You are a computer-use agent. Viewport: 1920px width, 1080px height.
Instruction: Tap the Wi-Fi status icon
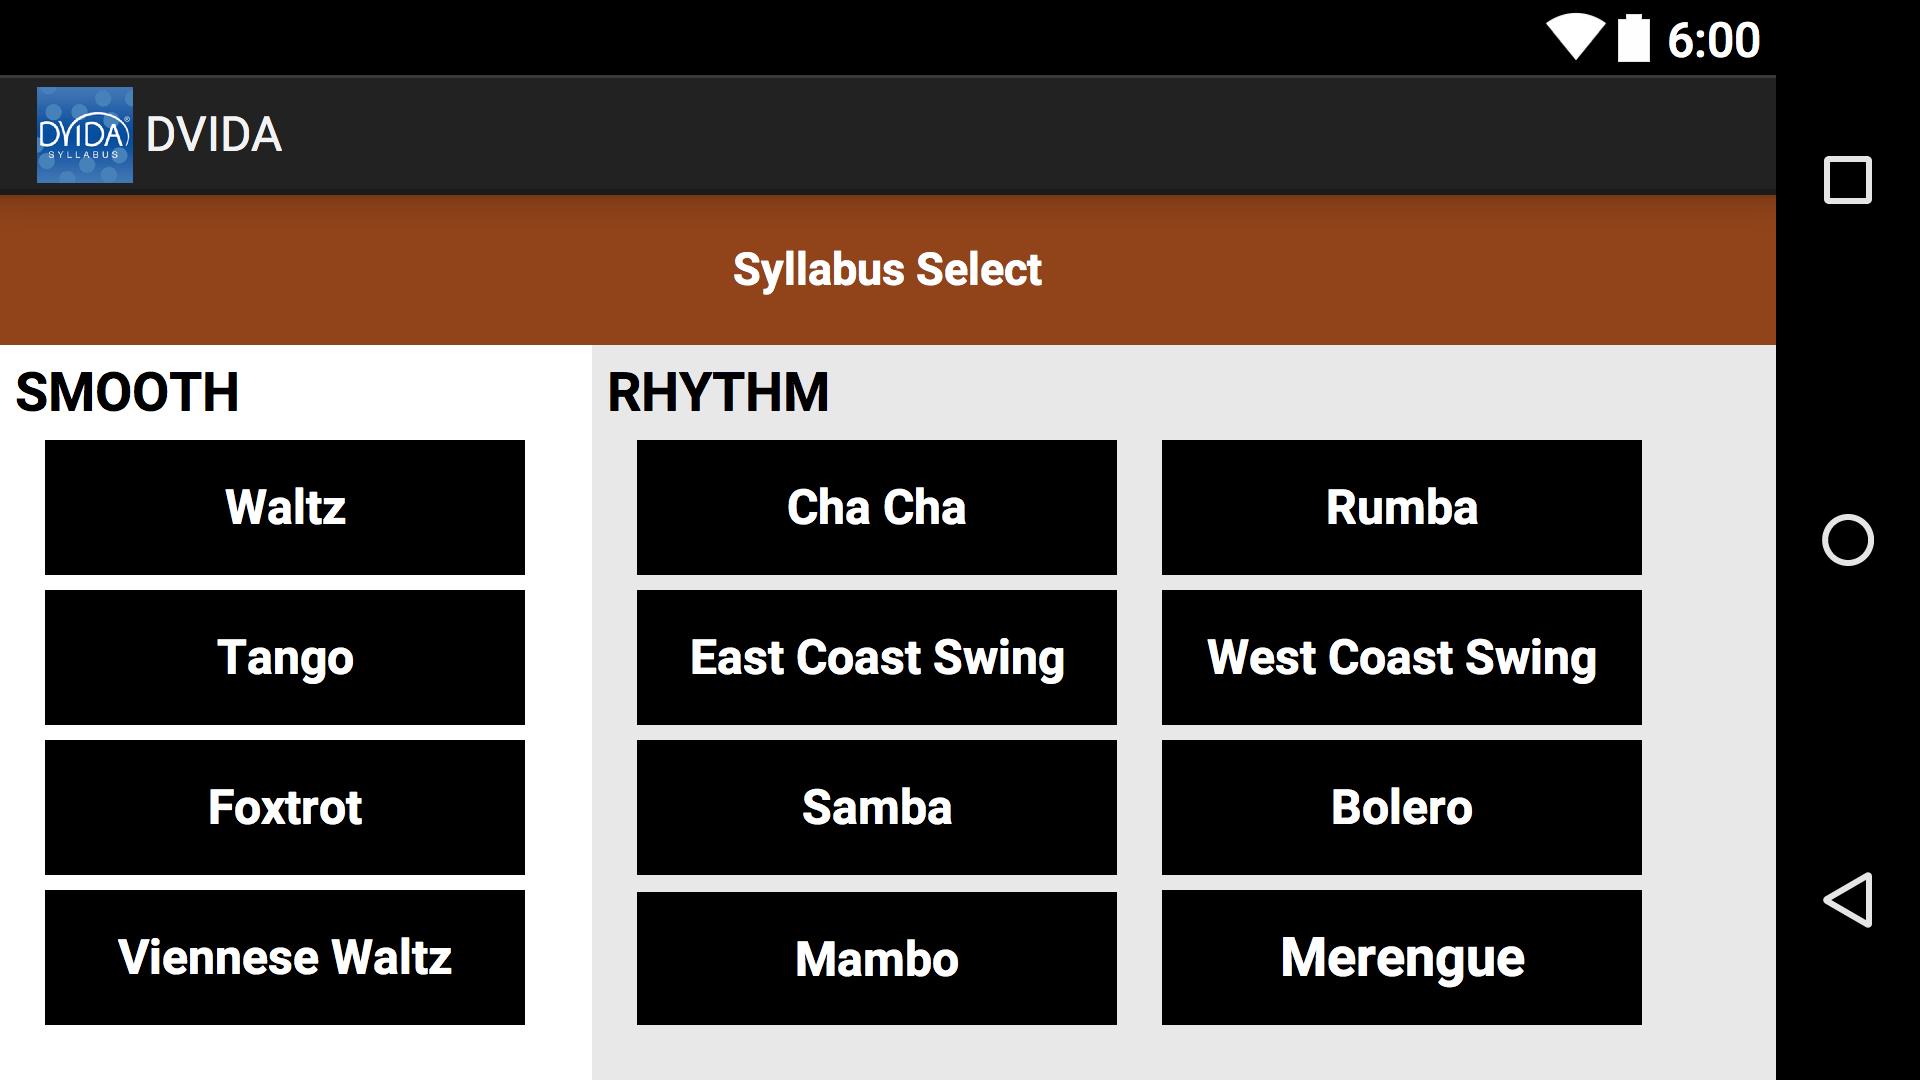click(1574, 39)
